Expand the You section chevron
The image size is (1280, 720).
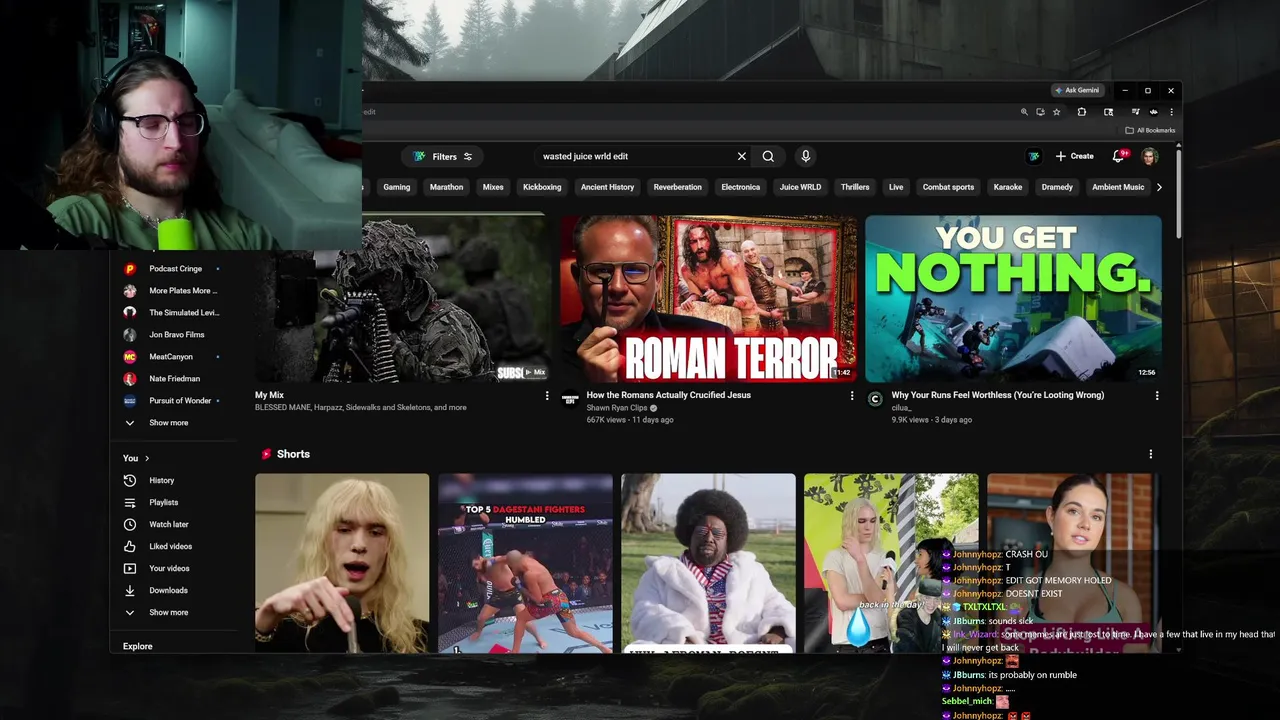(x=147, y=458)
